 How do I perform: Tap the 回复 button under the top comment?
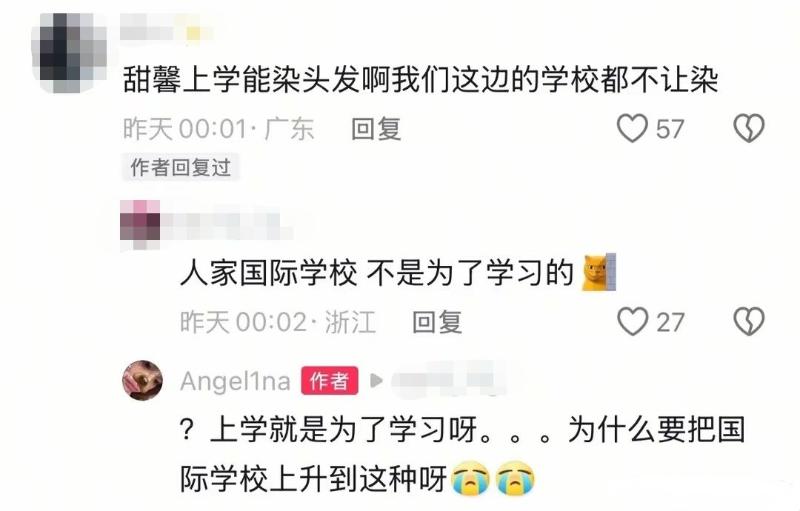pos(376,129)
